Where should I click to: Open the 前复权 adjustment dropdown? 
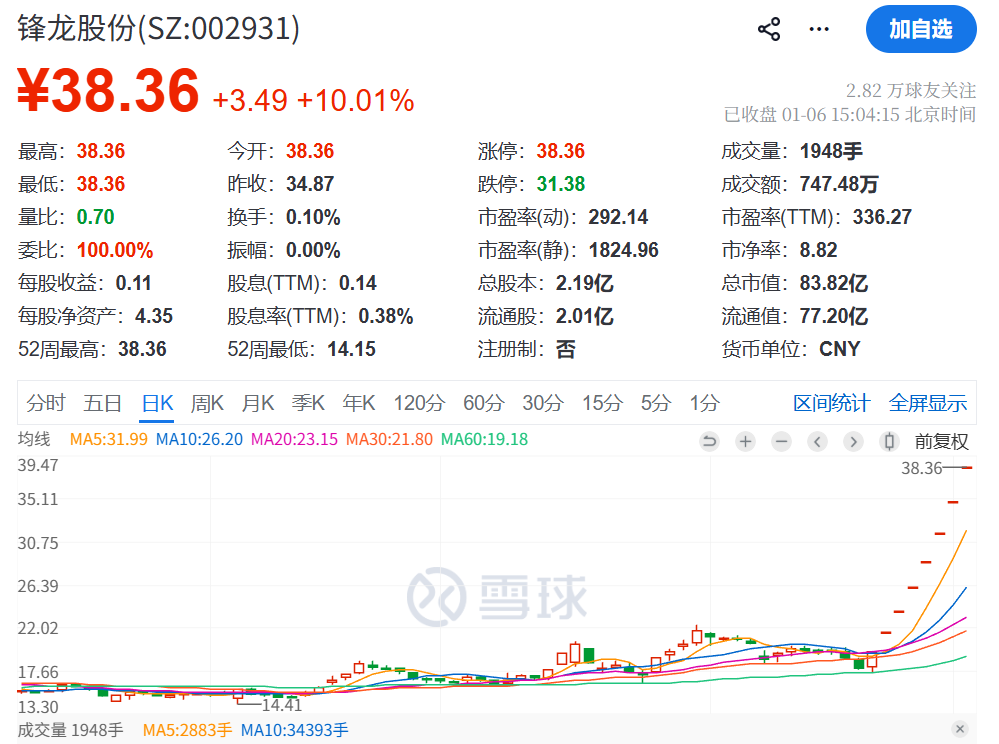click(x=941, y=441)
